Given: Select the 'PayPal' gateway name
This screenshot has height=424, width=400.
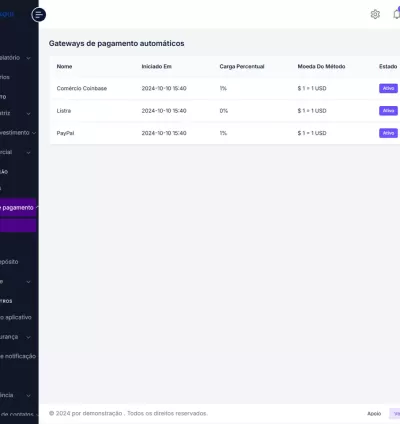Looking at the screenshot, I should [x=65, y=133].
